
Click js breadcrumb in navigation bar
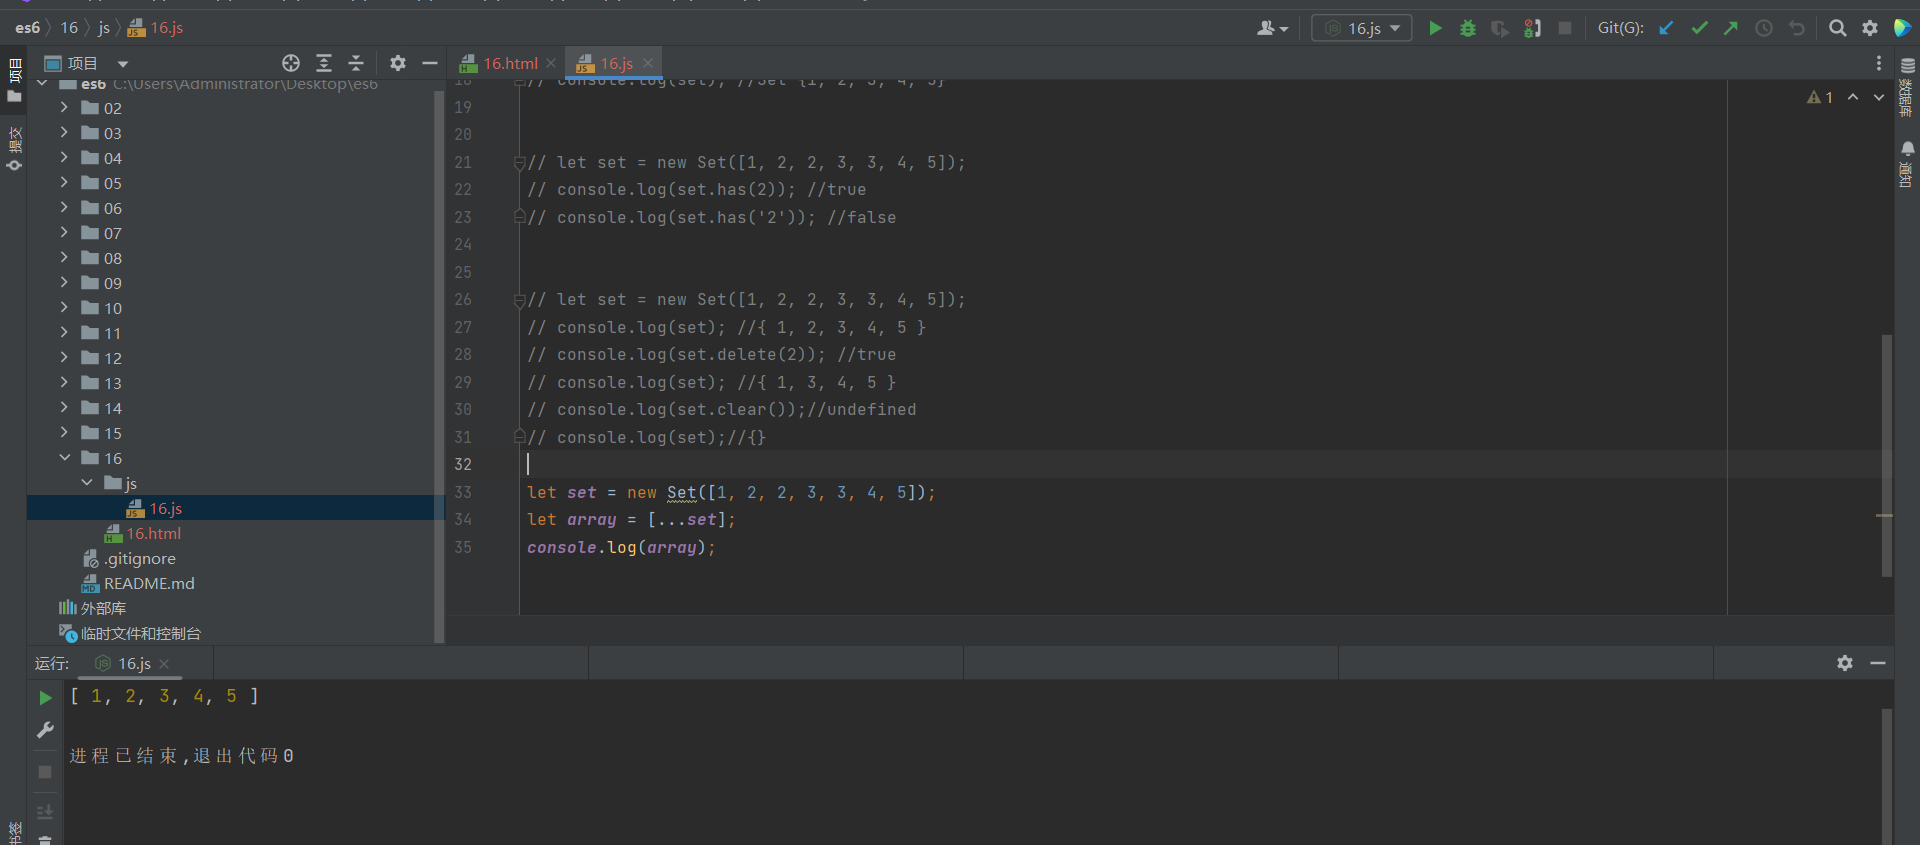104,28
